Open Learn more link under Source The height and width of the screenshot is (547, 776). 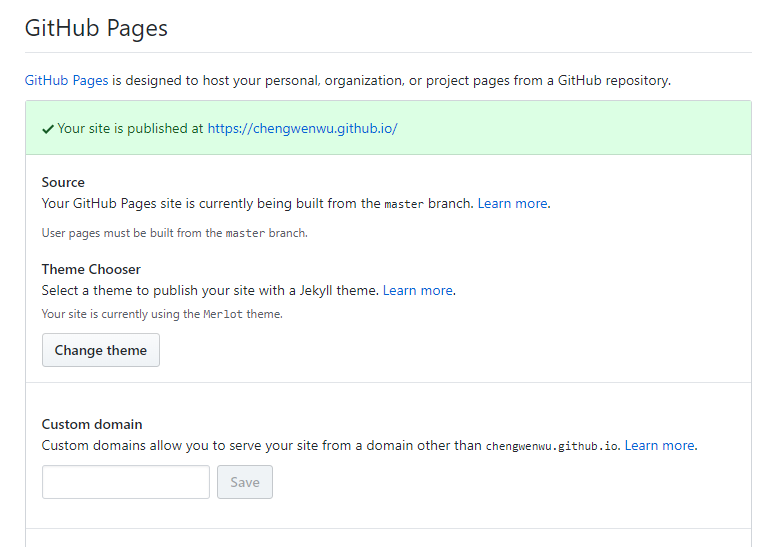click(512, 203)
